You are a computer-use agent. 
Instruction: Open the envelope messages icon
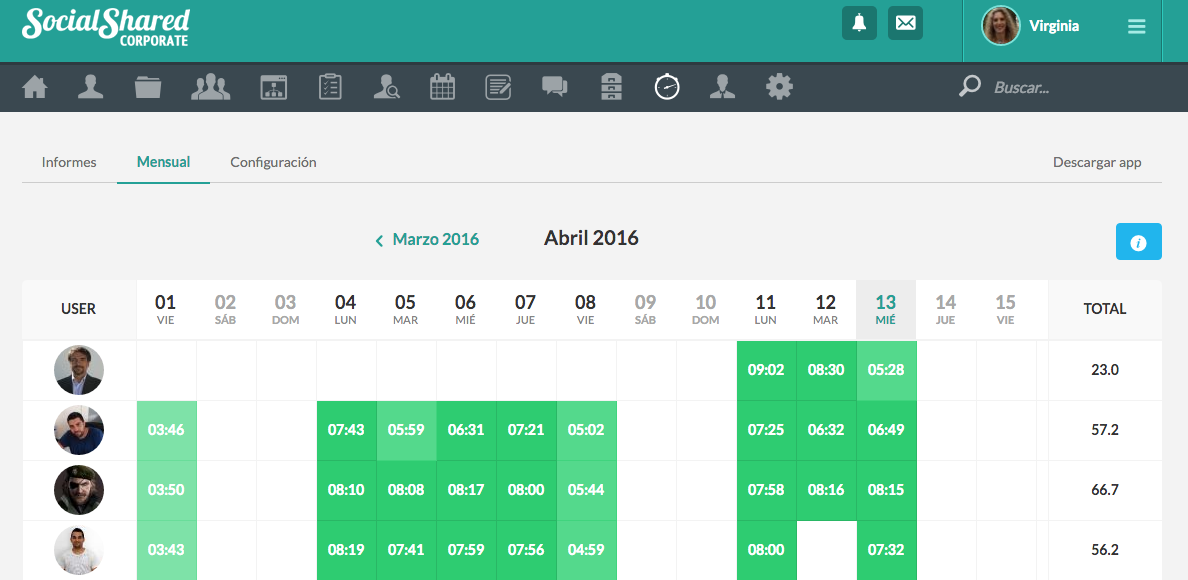[905, 23]
